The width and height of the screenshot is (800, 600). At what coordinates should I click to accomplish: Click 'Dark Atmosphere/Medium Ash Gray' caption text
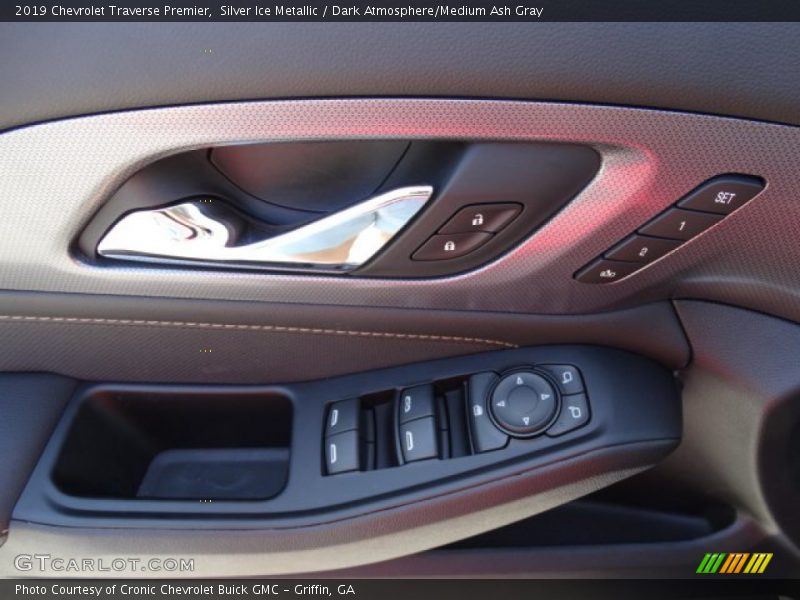[x=437, y=10]
